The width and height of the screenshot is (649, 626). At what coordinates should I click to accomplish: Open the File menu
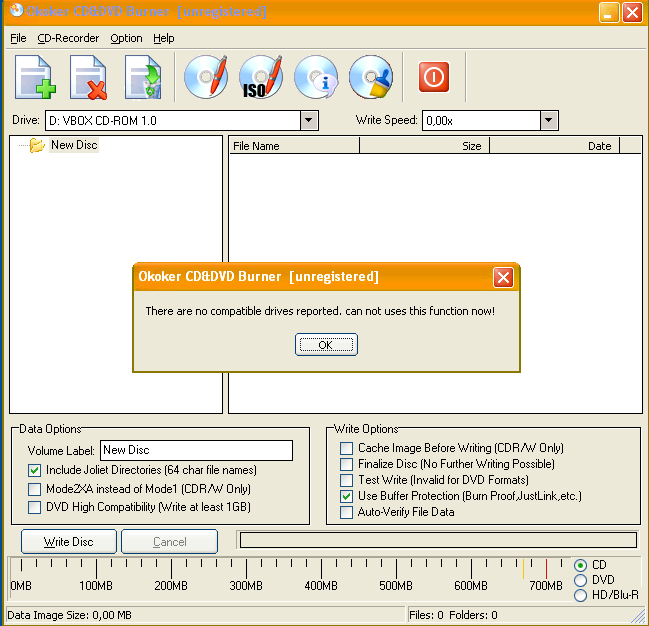pyautogui.click(x=18, y=38)
